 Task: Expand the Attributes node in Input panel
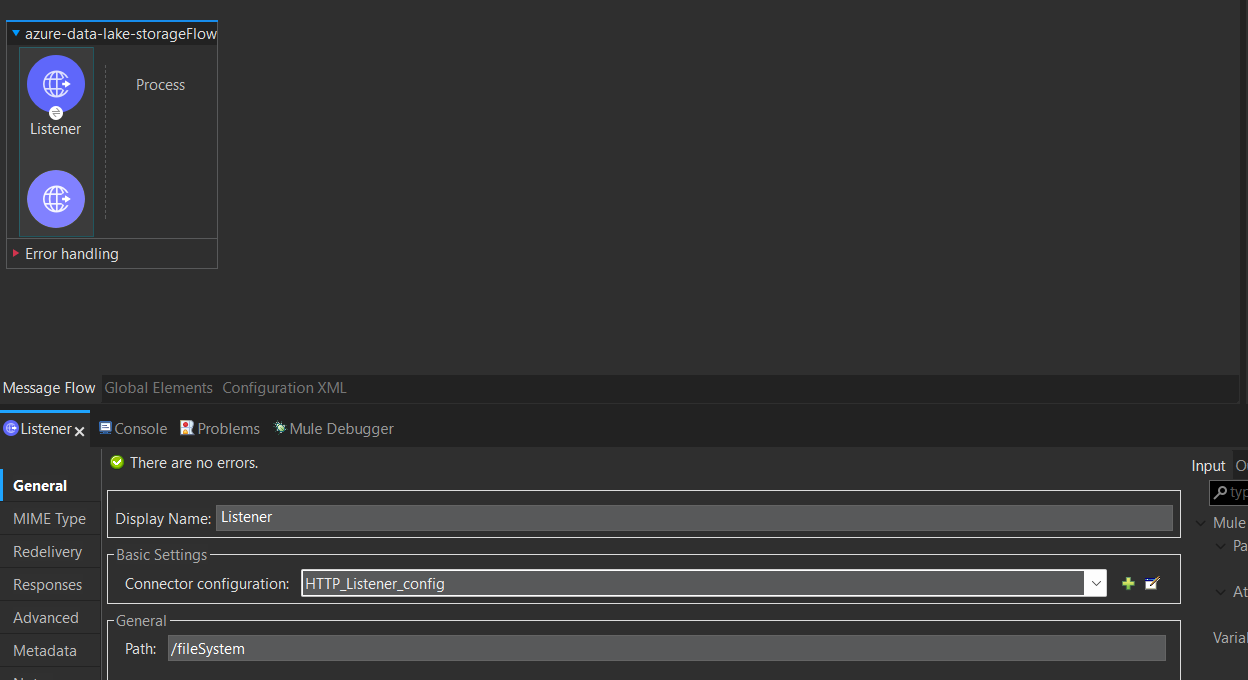pos(1222,592)
